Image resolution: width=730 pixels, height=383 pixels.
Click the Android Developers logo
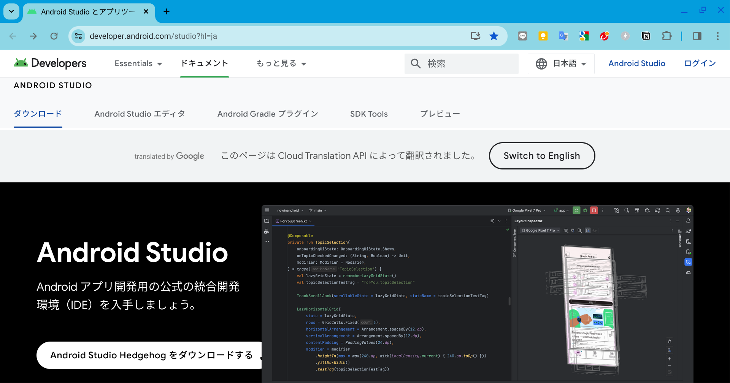pyautogui.click(x=50, y=63)
